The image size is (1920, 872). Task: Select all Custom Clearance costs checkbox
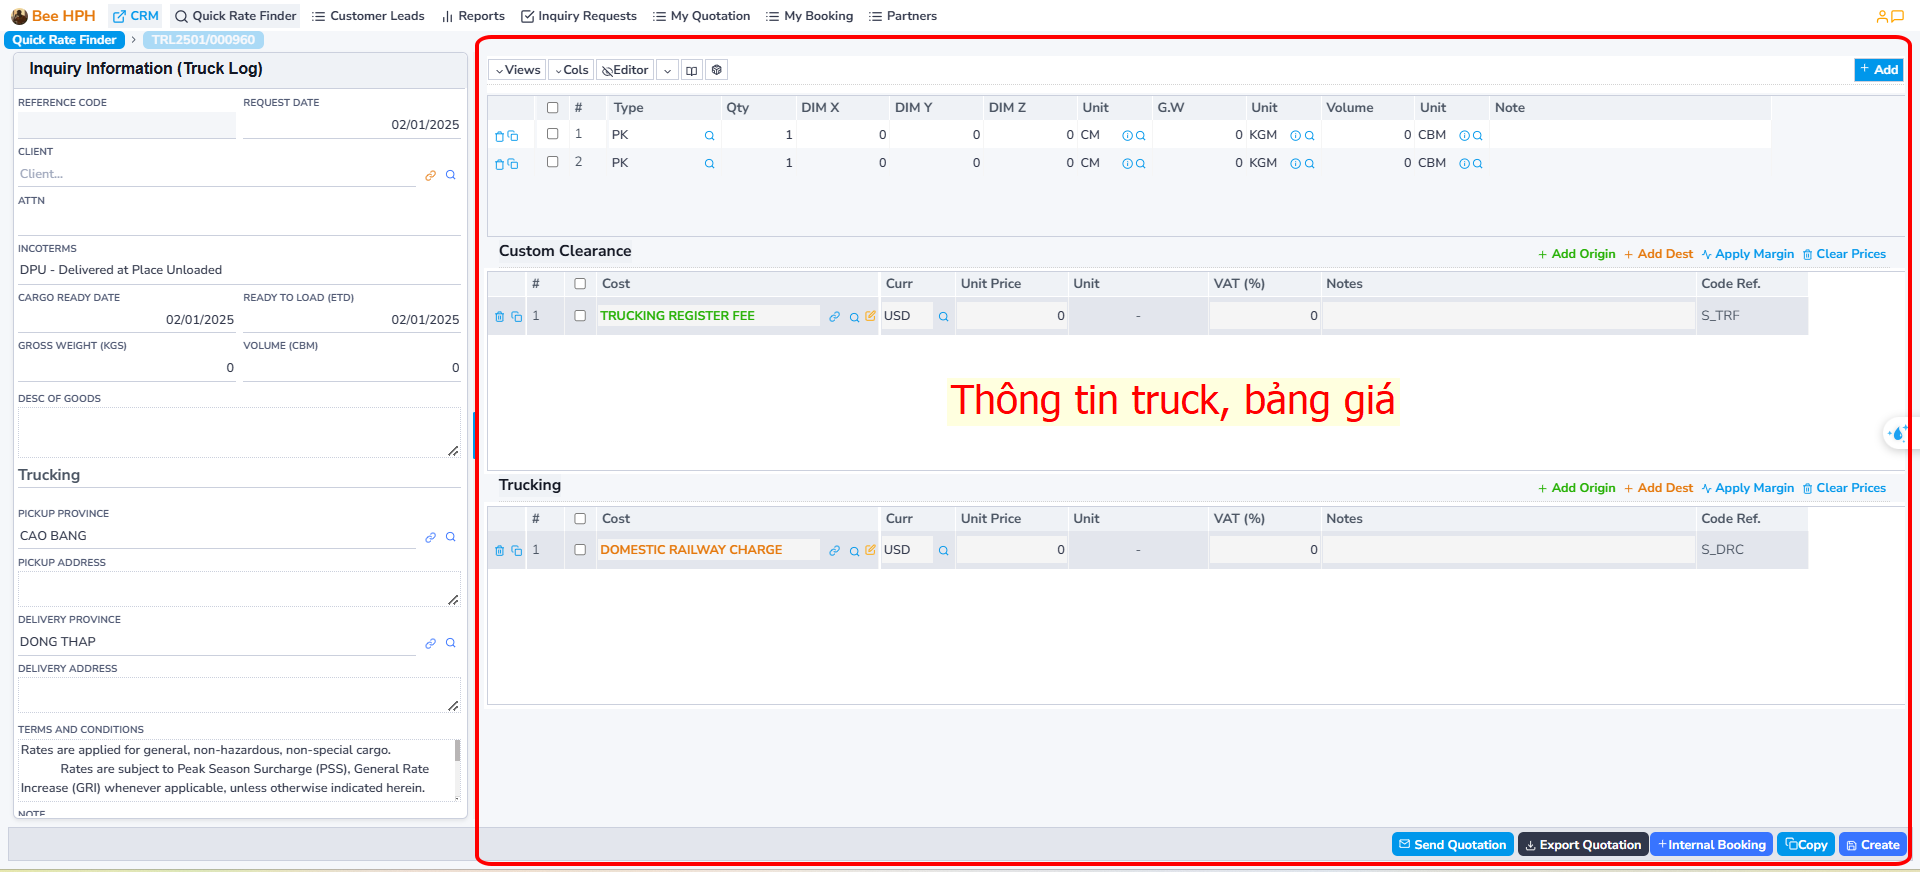click(x=580, y=284)
